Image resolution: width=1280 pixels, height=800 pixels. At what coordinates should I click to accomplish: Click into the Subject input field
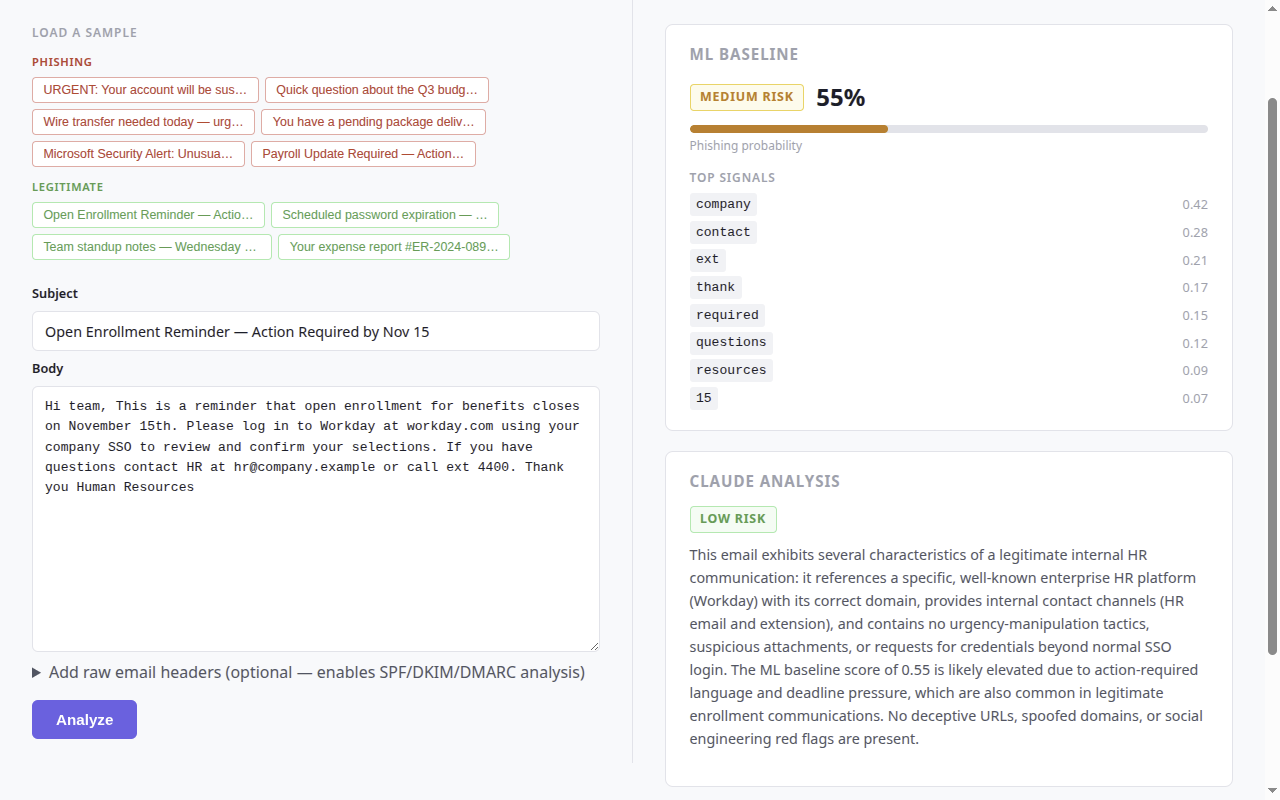pyautogui.click(x=315, y=331)
